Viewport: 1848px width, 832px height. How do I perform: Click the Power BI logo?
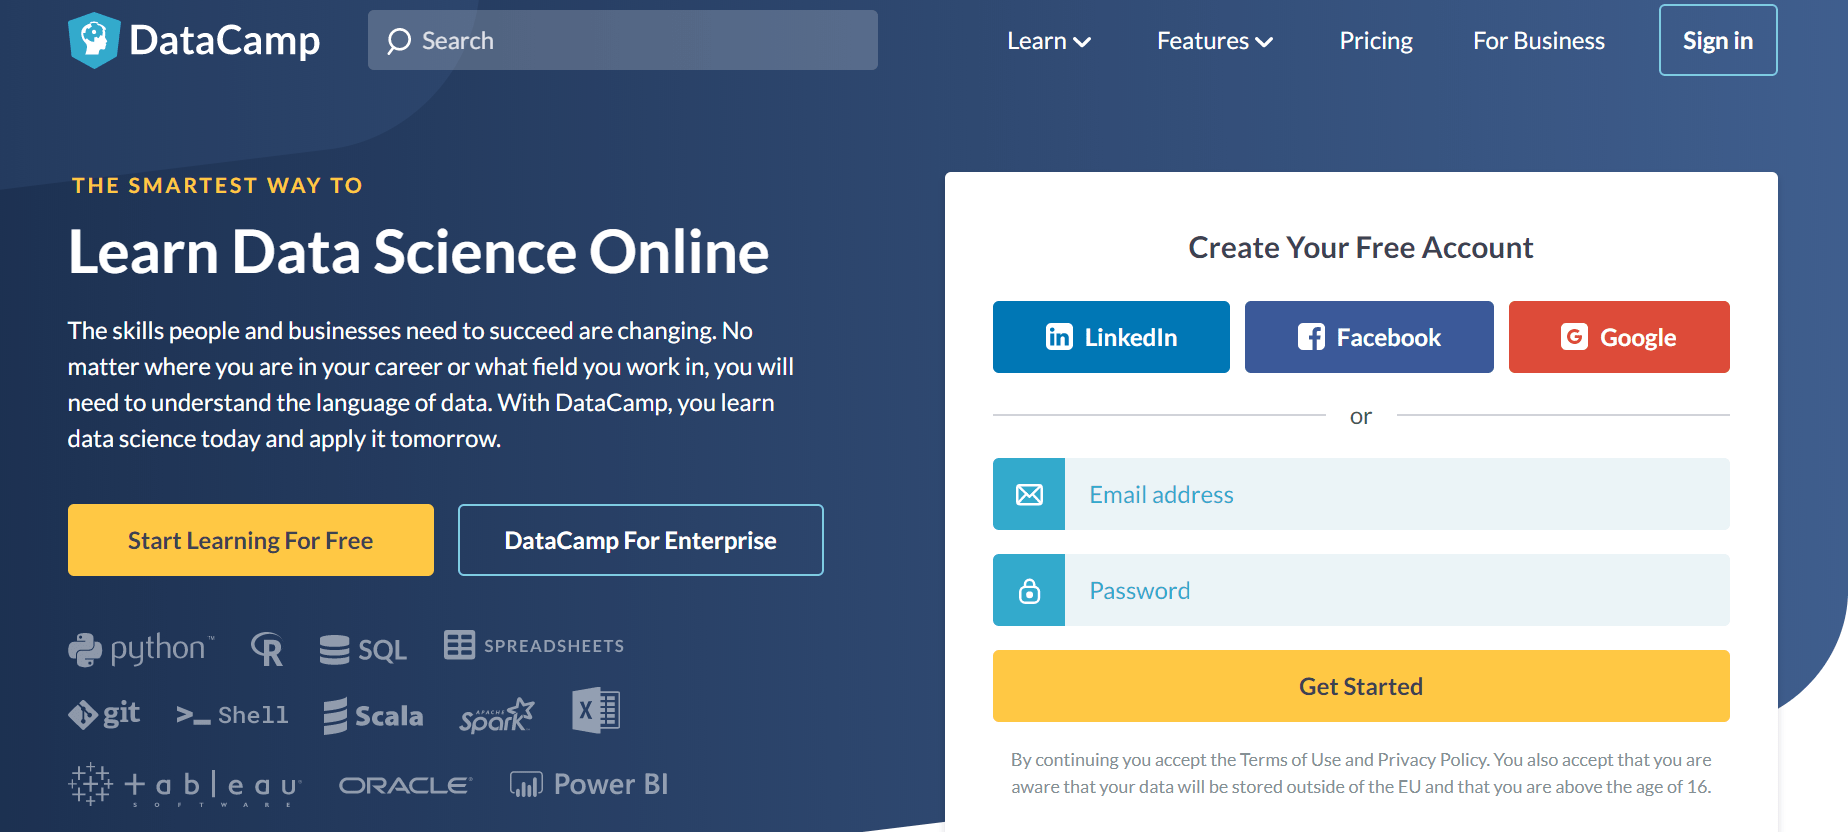coord(589,784)
